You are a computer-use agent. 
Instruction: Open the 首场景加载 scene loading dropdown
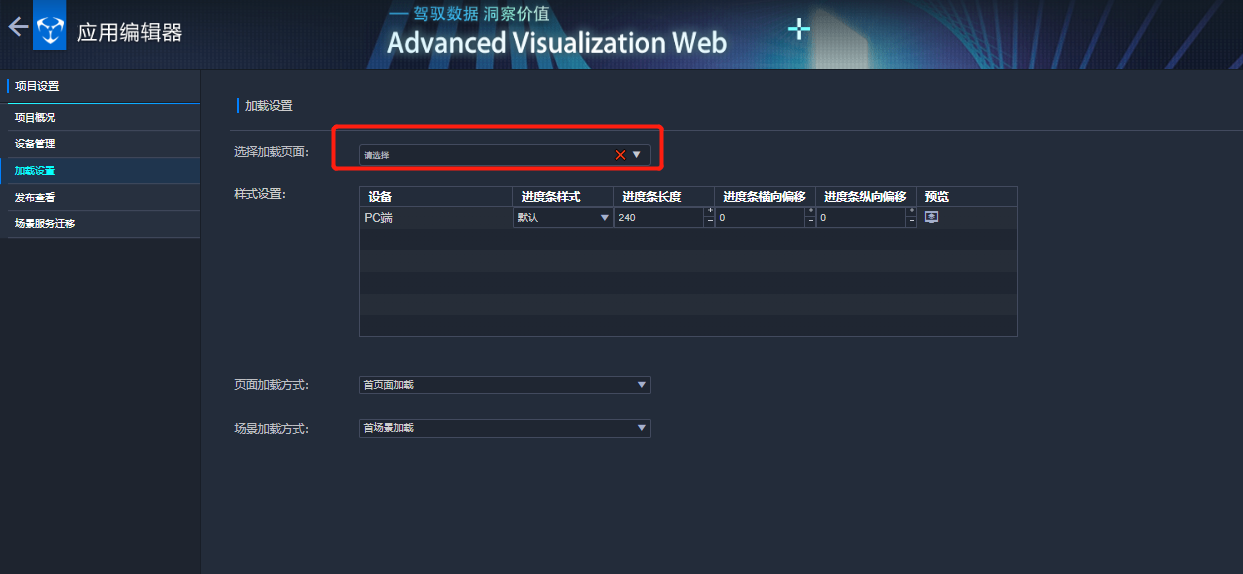click(505, 428)
